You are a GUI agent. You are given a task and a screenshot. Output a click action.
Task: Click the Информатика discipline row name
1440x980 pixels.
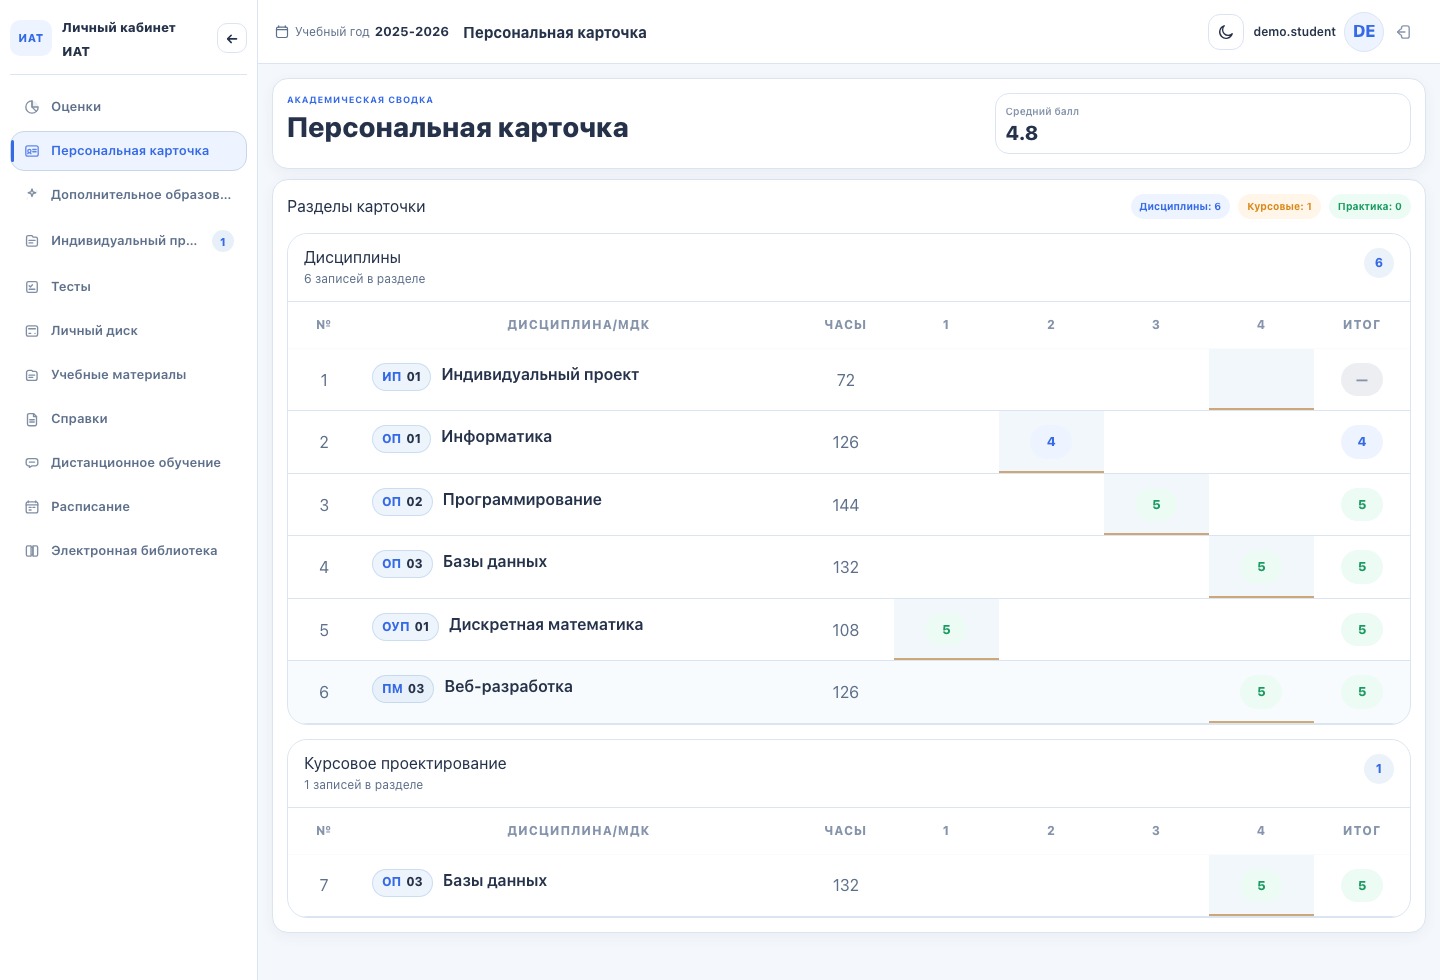click(x=497, y=437)
